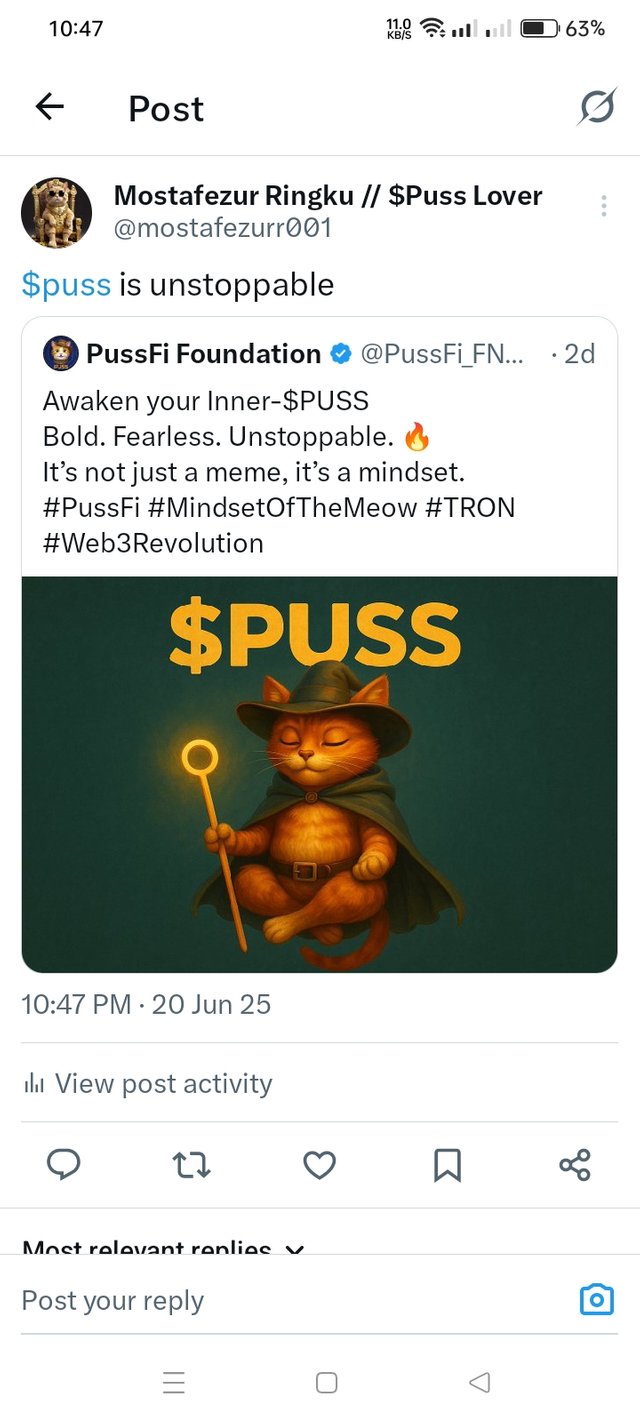
Task: Repost using the retweet icon
Action: click(x=191, y=1165)
